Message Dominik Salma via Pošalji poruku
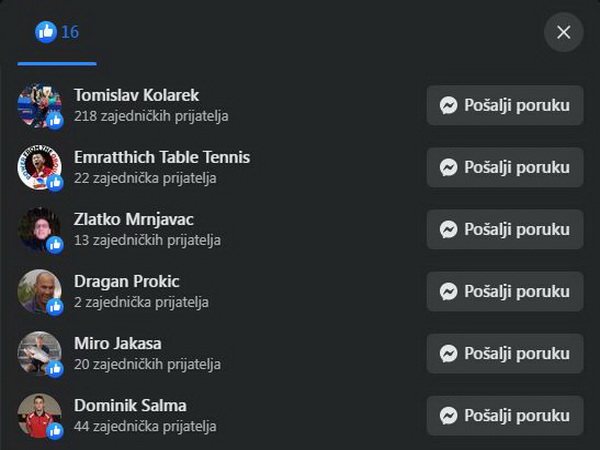Viewport: 600px width, 450px height. click(x=505, y=415)
